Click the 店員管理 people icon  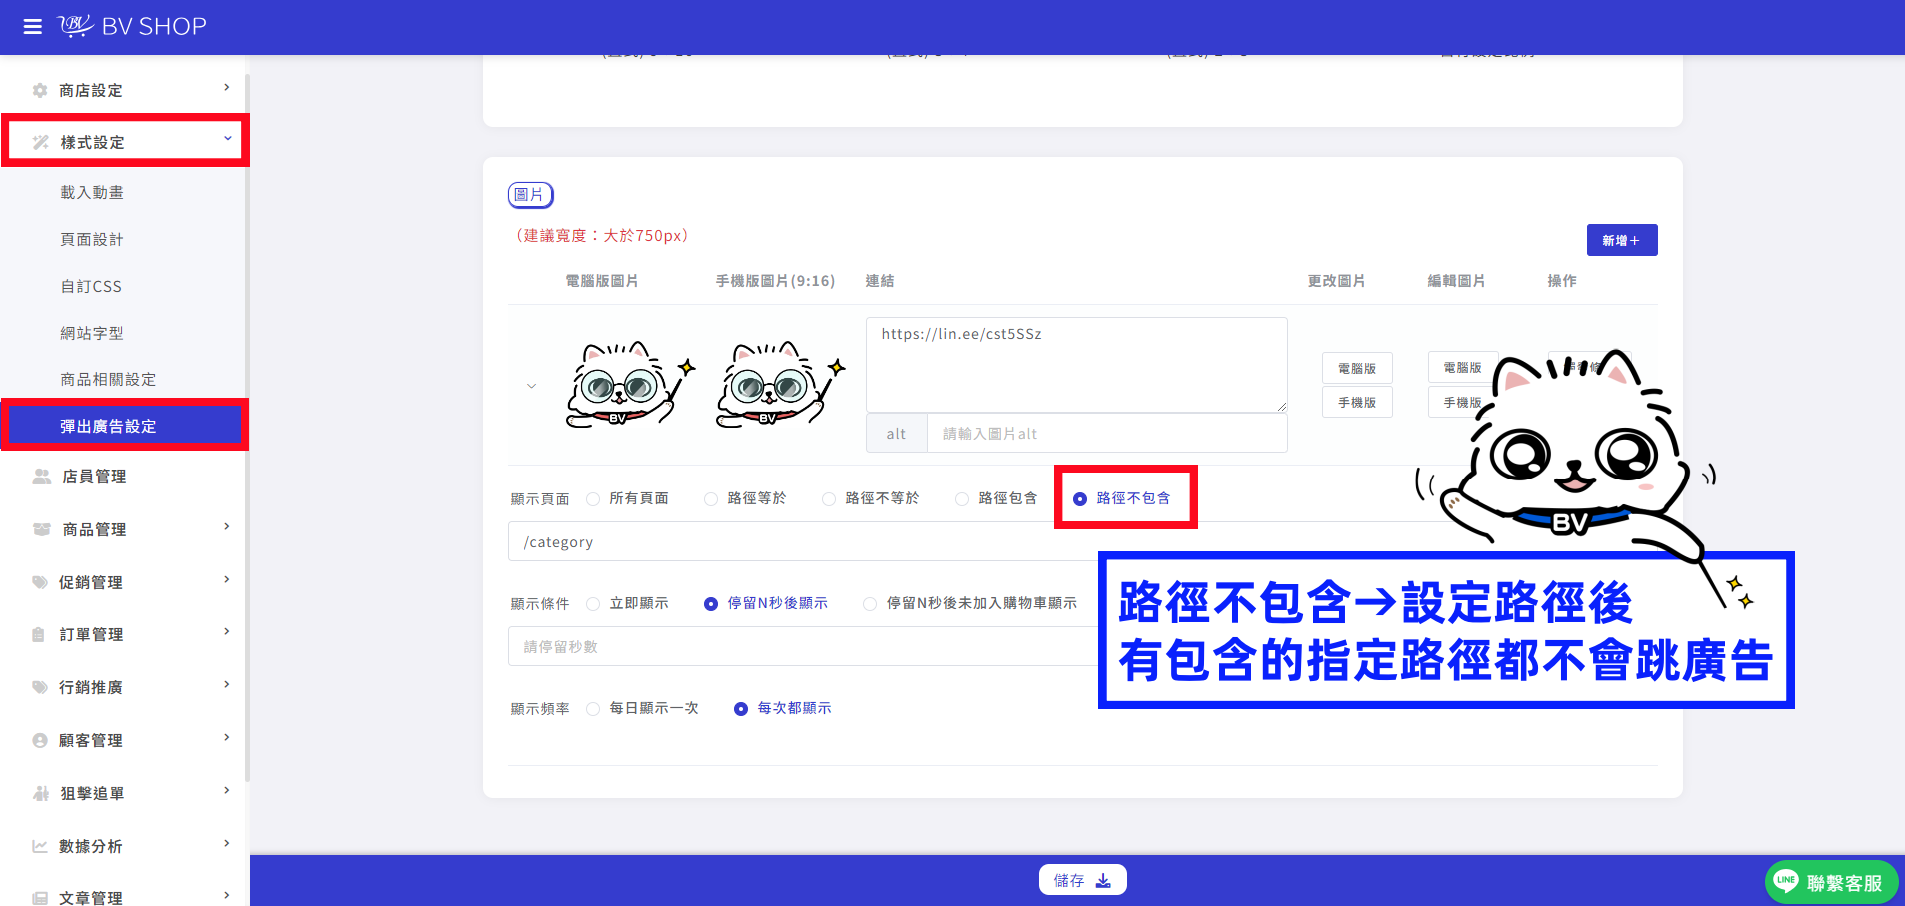(x=41, y=476)
